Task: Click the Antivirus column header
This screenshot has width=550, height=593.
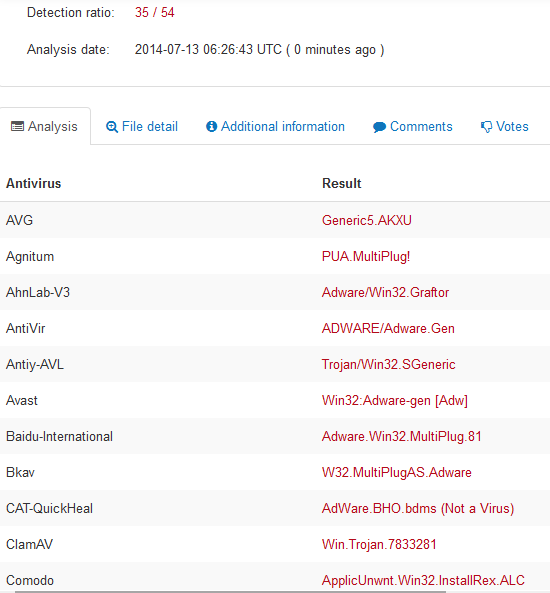Action: click(34, 183)
